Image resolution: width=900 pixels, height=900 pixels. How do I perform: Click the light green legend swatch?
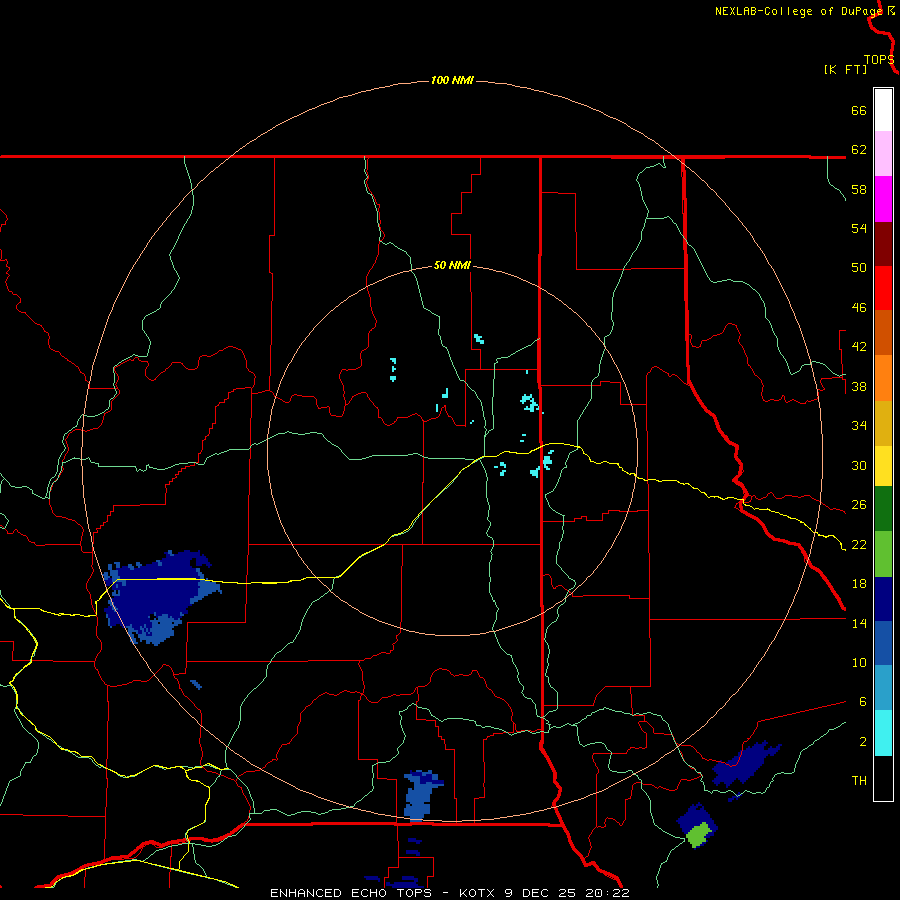(883, 554)
